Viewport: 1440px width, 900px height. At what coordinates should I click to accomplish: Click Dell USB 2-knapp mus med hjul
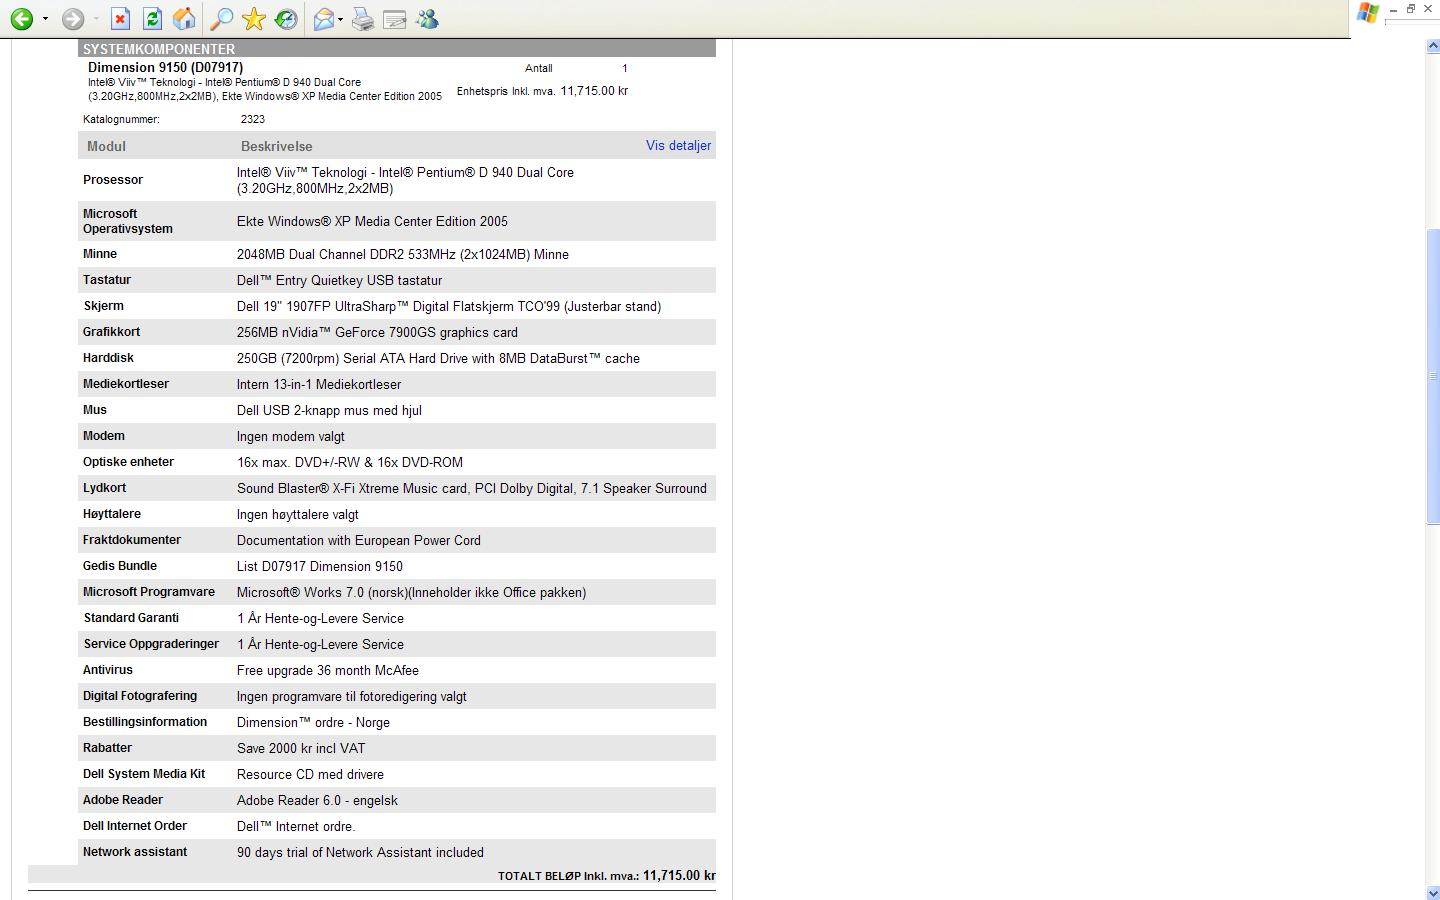pyautogui.click(x=329, y=410)
